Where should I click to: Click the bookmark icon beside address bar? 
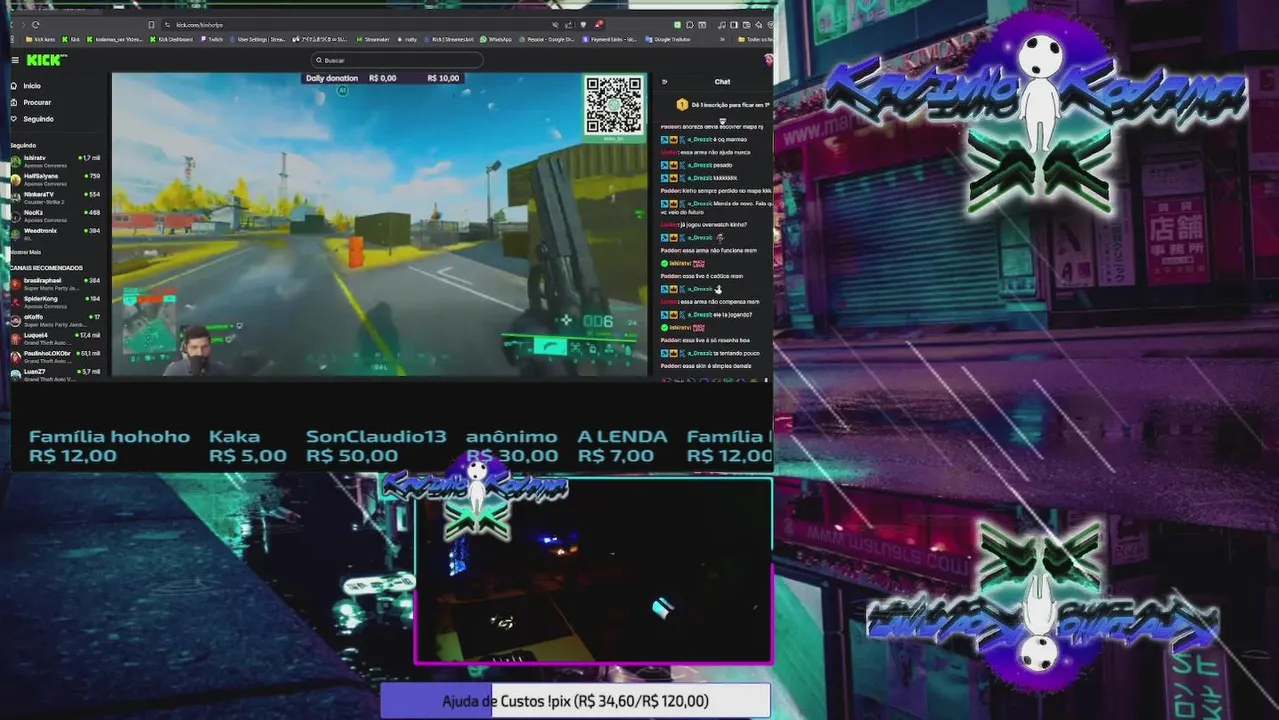coord(151,24)
